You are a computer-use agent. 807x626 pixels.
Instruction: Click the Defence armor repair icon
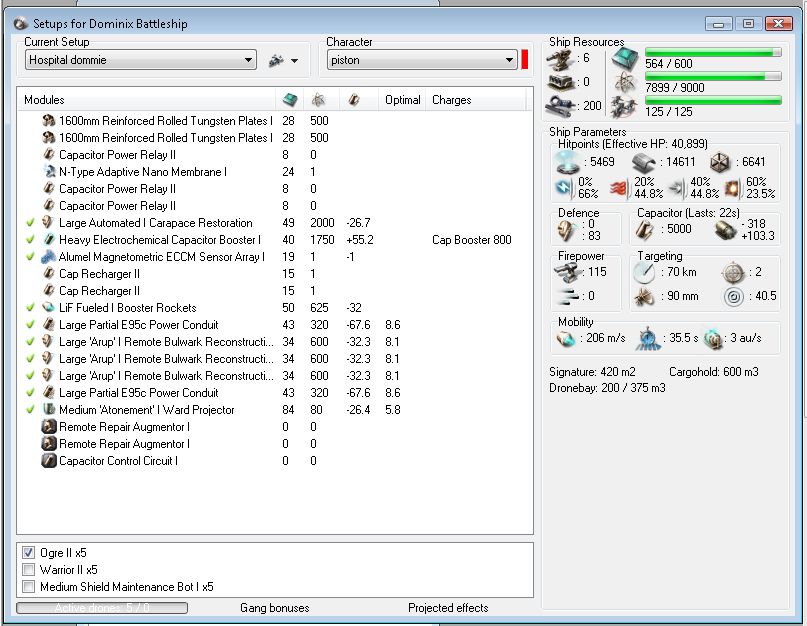(x=568, y=230)
